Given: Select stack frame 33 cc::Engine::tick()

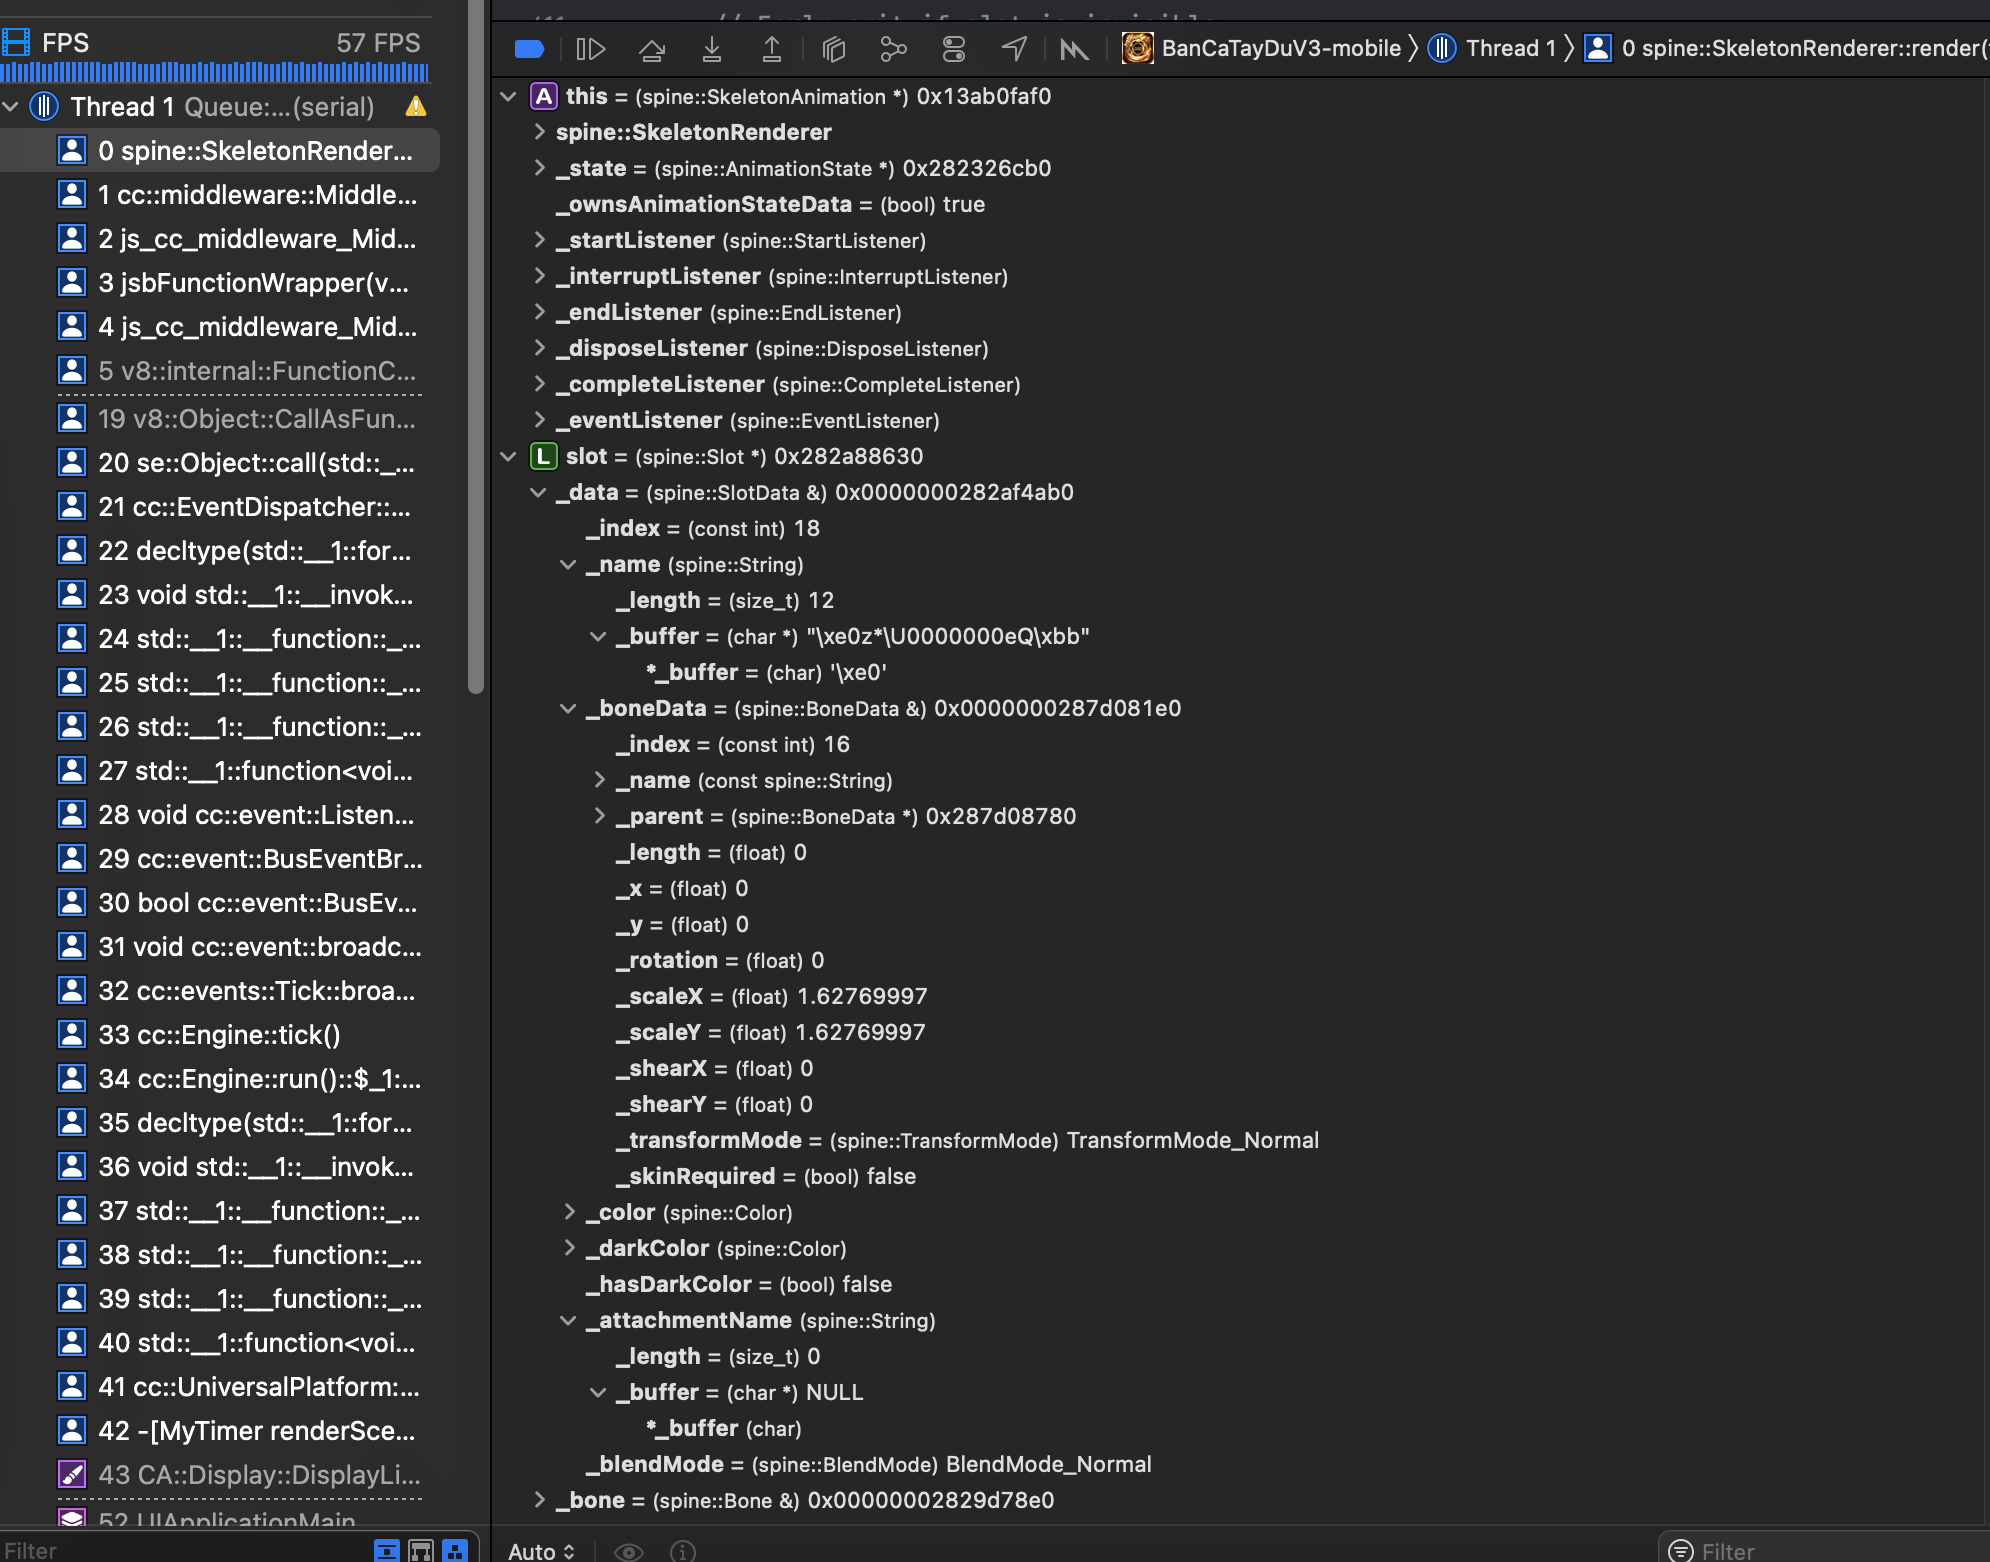Looking at the screenshot, I should click(x=220, y=1035).
